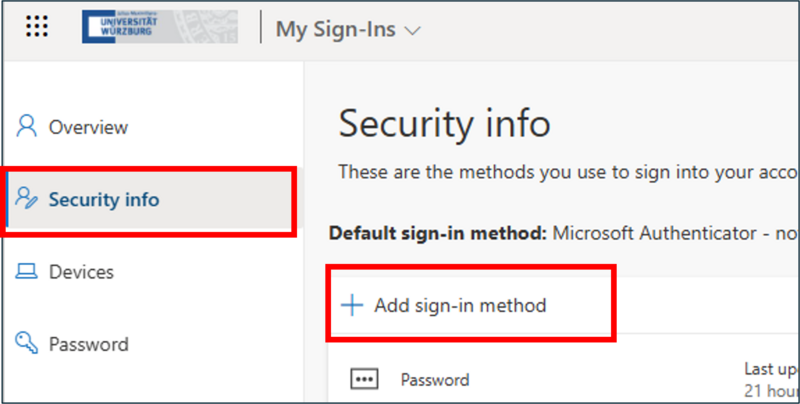Click the My Sign-Ins title text
This screenshot has width=800, height=404.
(x=334, y=30)
